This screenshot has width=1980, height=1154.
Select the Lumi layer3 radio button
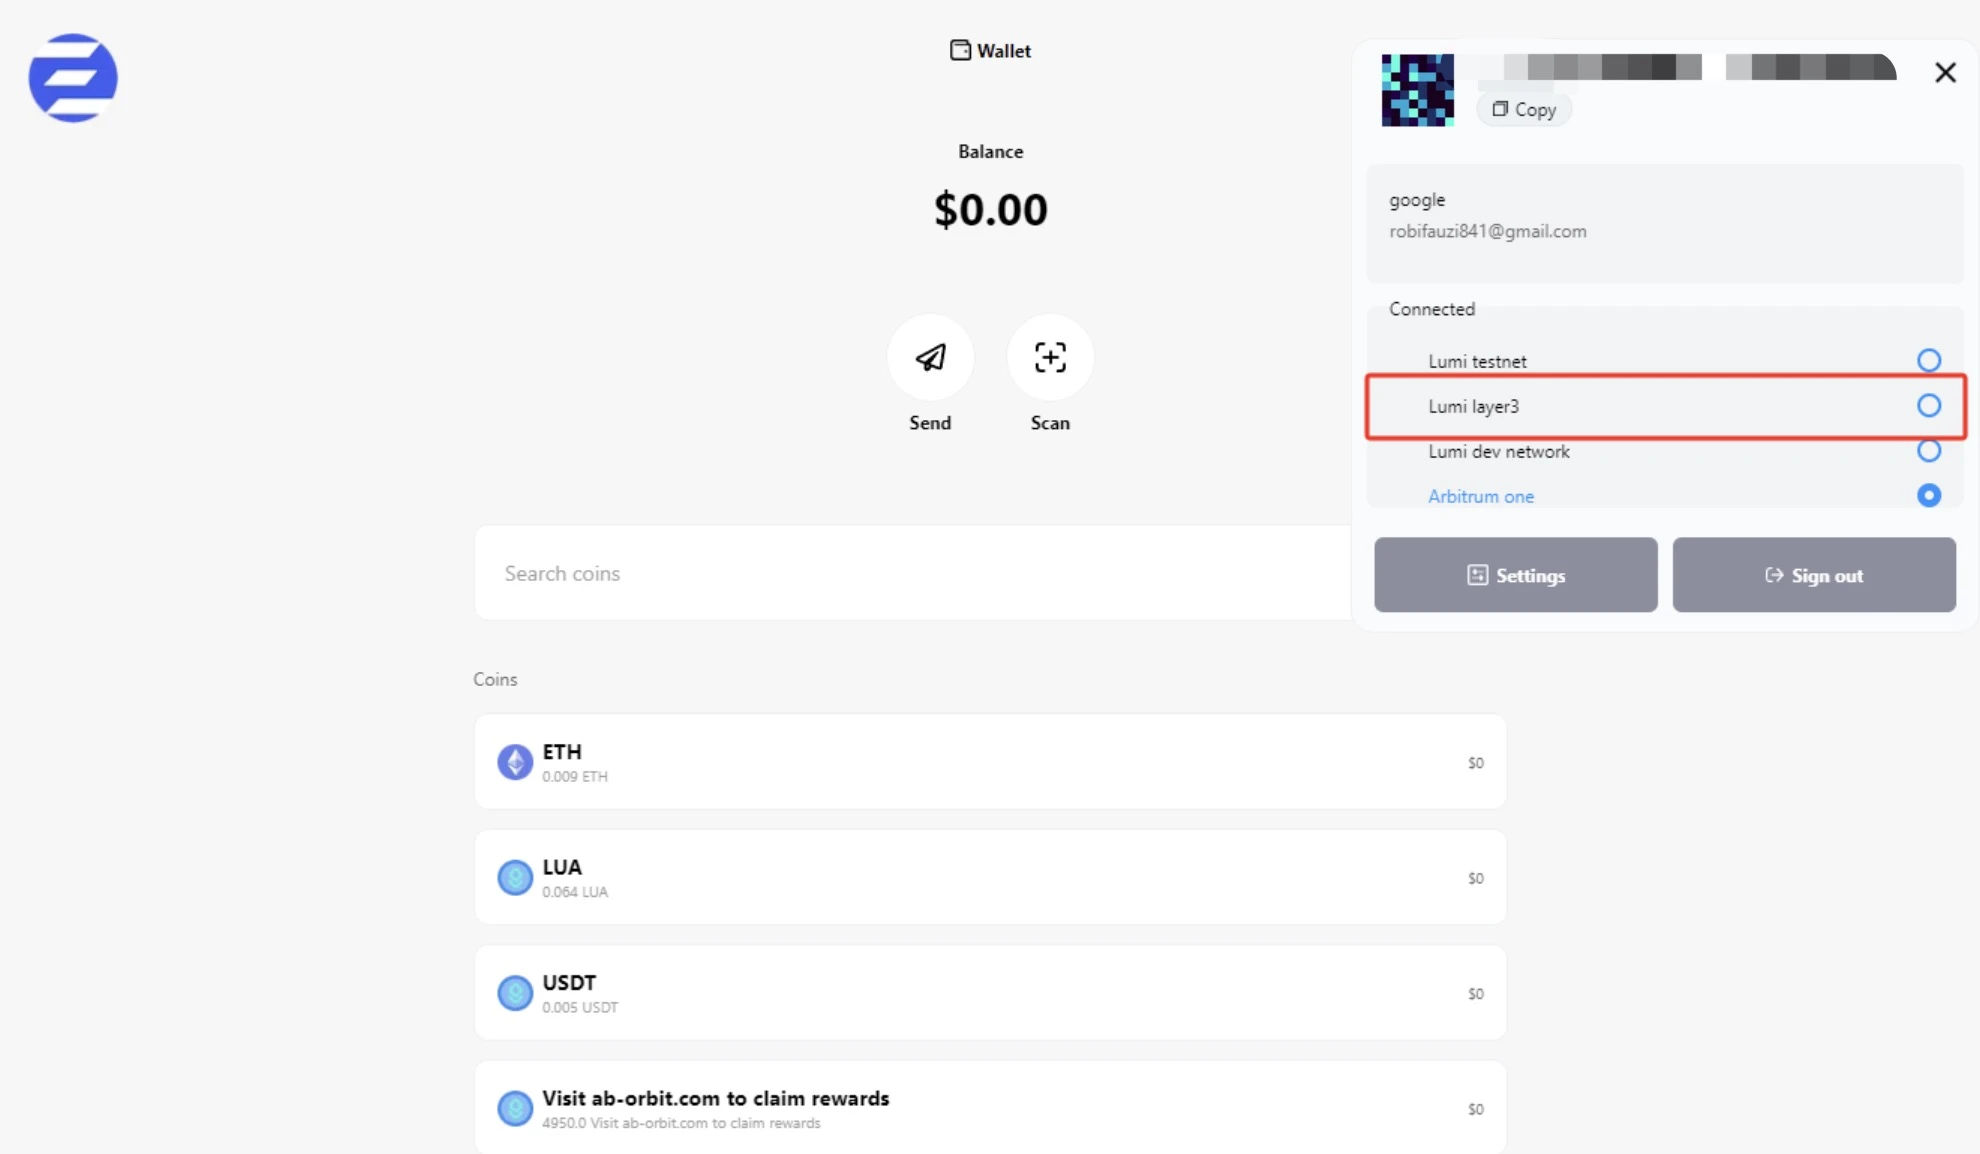1928,405
